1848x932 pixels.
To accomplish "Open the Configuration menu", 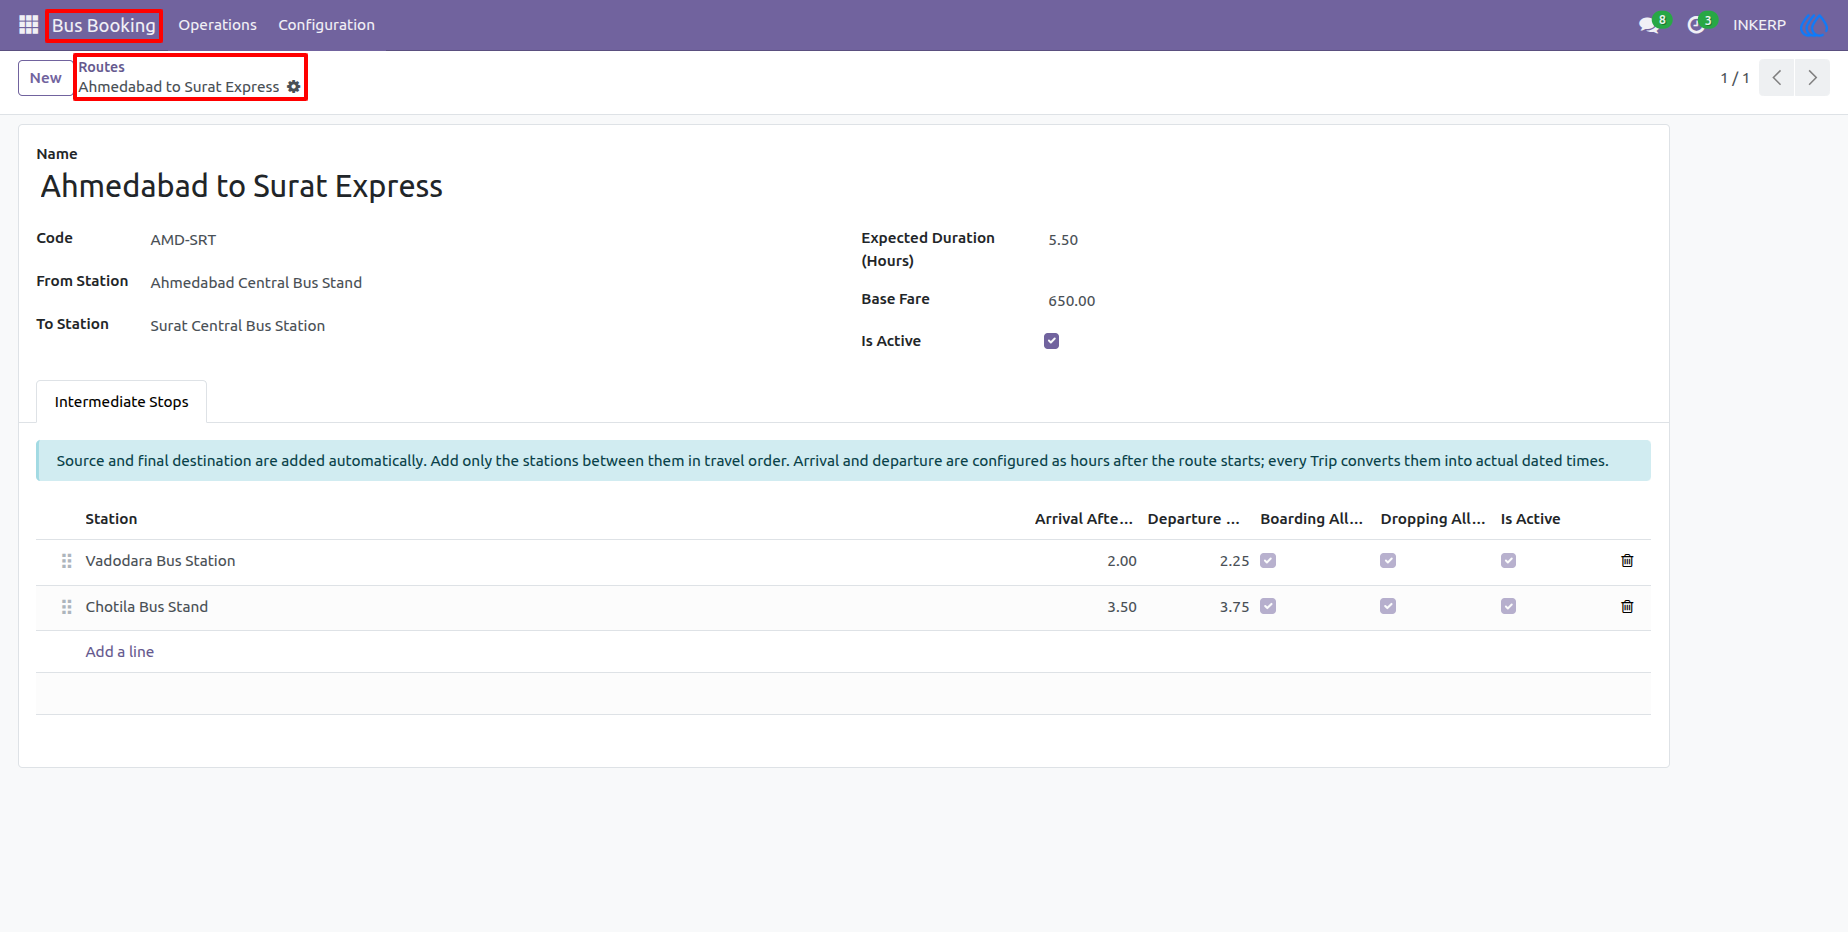I will 326,25.
